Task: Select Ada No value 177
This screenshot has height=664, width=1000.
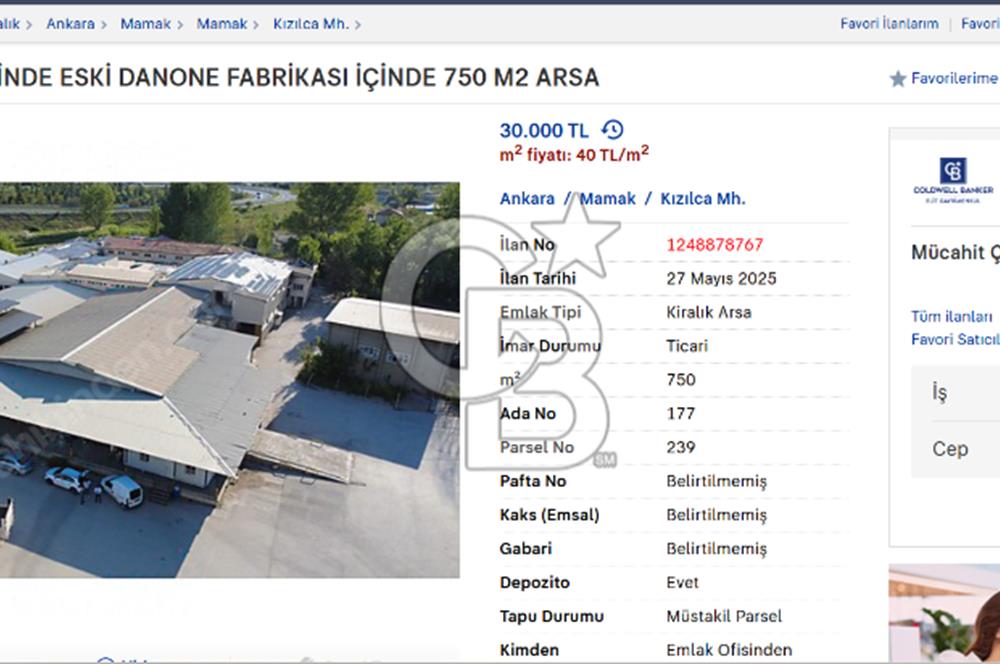Action: click(x=680, y=414)
